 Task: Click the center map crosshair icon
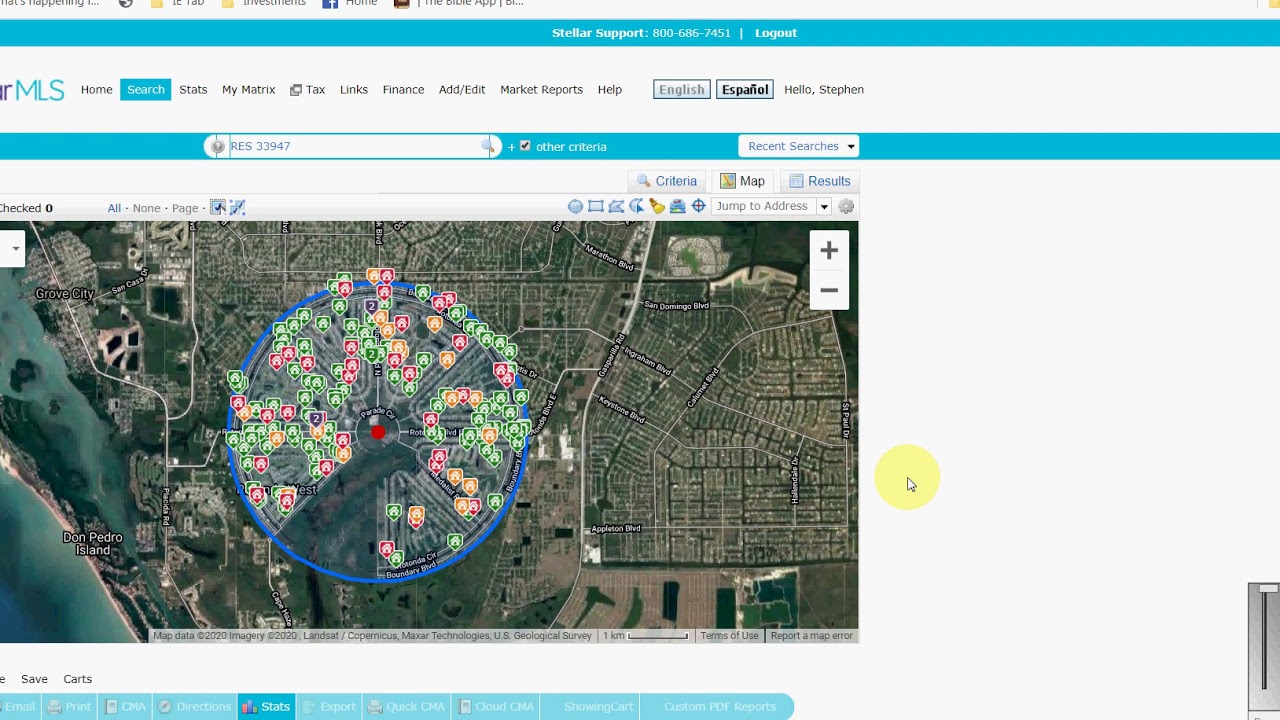pos(698,206)
